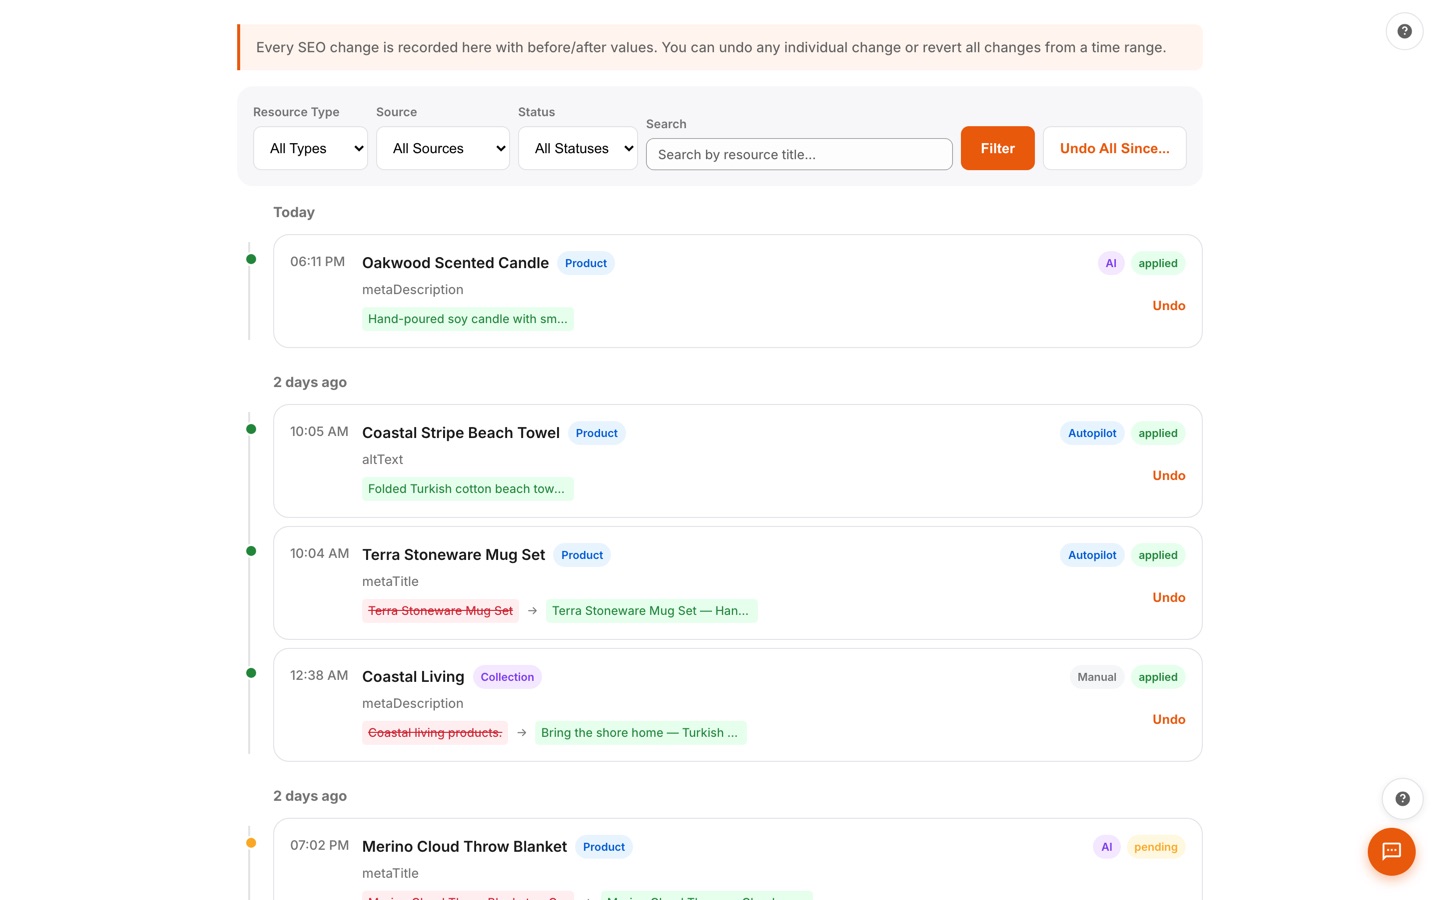The image size is (1440, 900).
Task: Open the Source dropdown
Action: click(442, 148)
